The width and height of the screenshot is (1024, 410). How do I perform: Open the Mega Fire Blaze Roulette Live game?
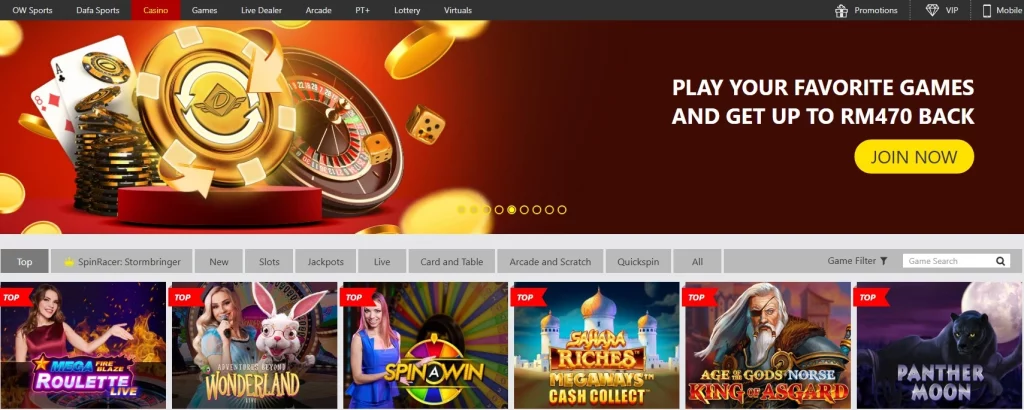(83, 345)
